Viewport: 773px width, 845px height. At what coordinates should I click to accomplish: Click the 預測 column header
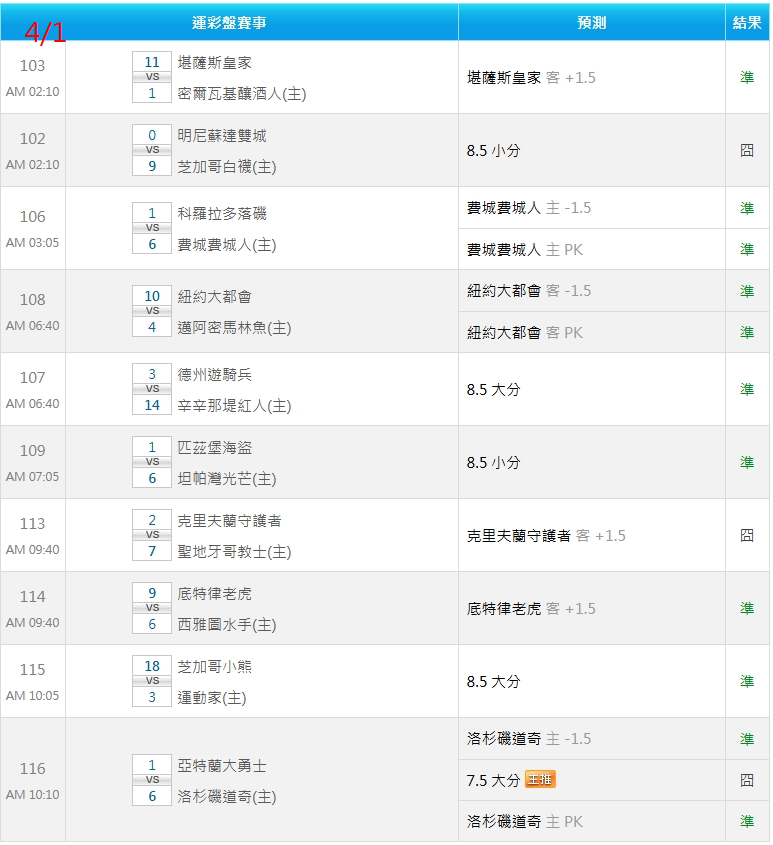(x=591, y=23)
